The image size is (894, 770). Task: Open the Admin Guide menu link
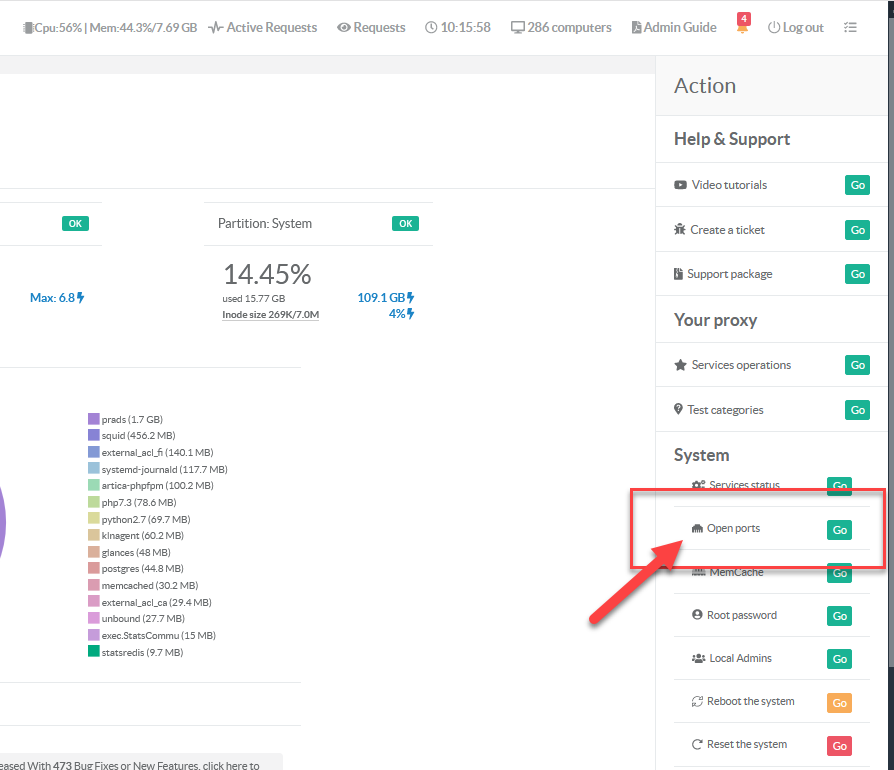[x=673, y=28]
